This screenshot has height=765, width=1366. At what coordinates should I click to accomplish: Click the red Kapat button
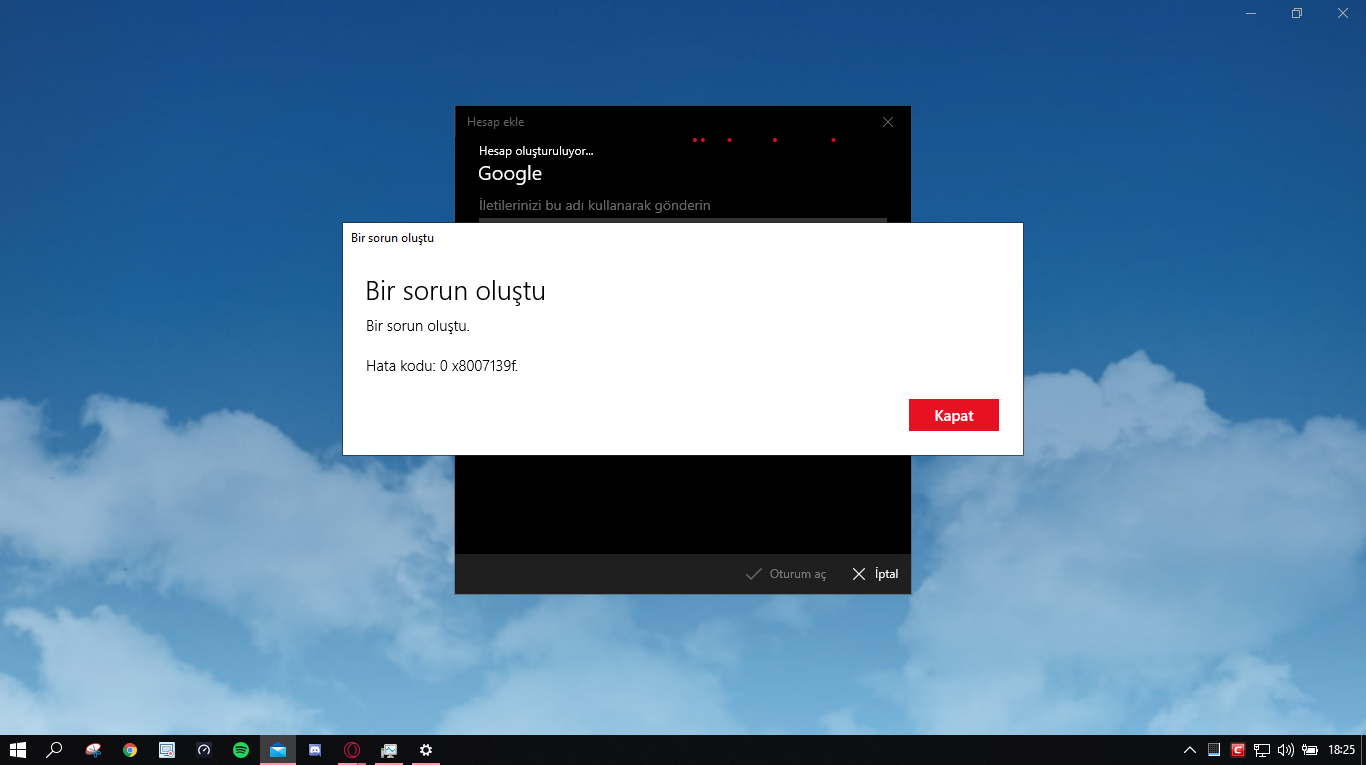pyautogui.click(x=953, y=415)
